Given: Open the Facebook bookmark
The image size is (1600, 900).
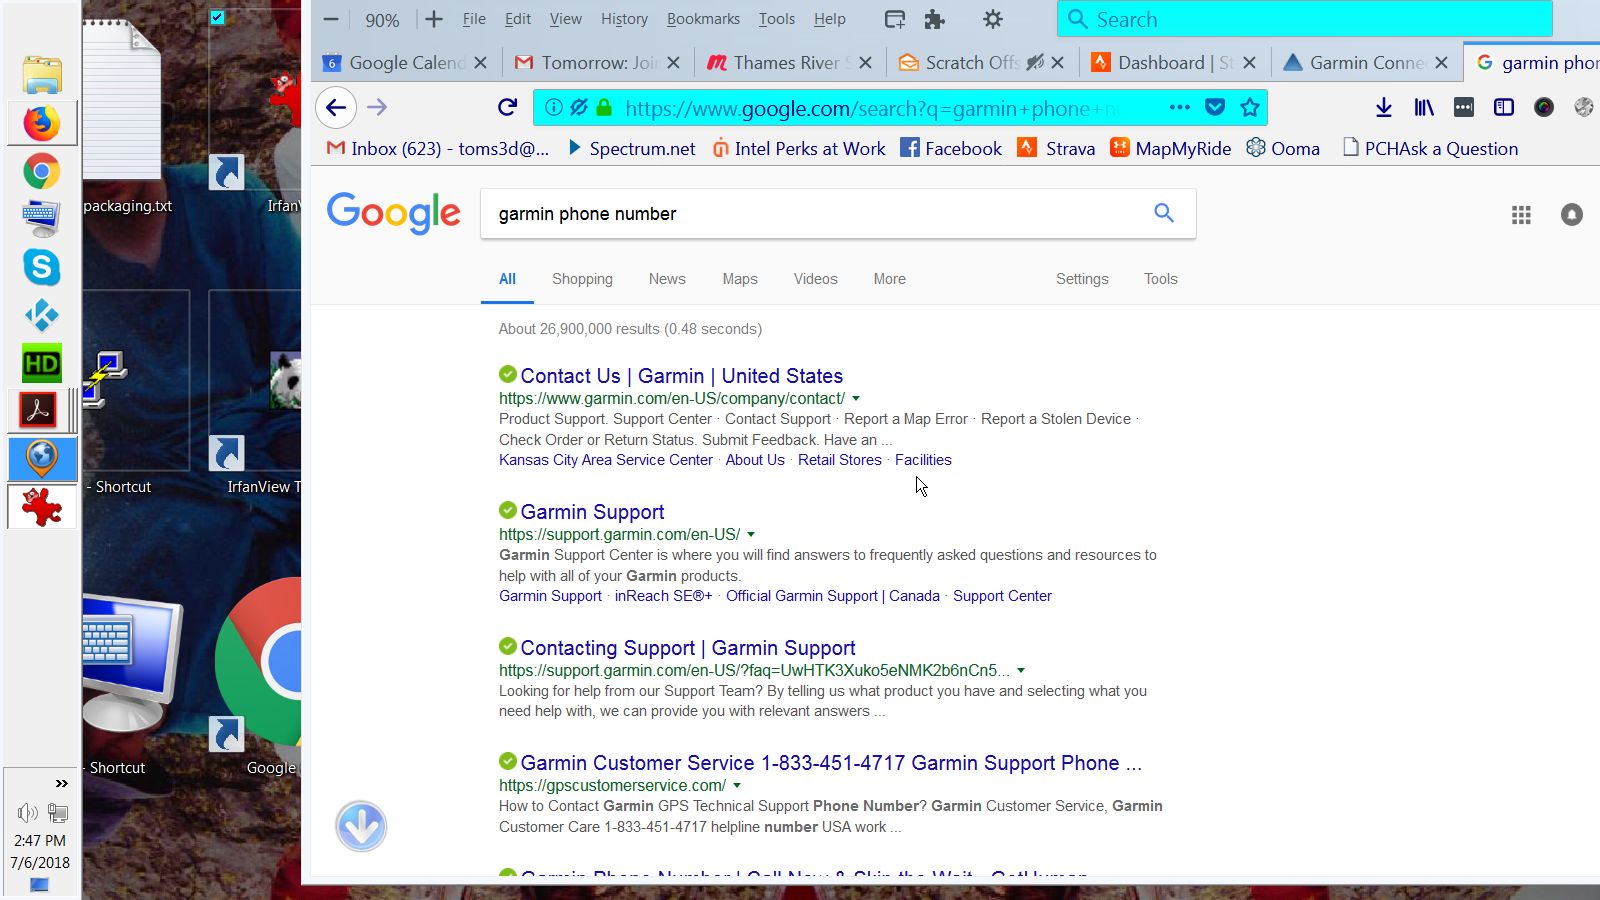Looking at the screenshot, I should (x=951, y=148).
